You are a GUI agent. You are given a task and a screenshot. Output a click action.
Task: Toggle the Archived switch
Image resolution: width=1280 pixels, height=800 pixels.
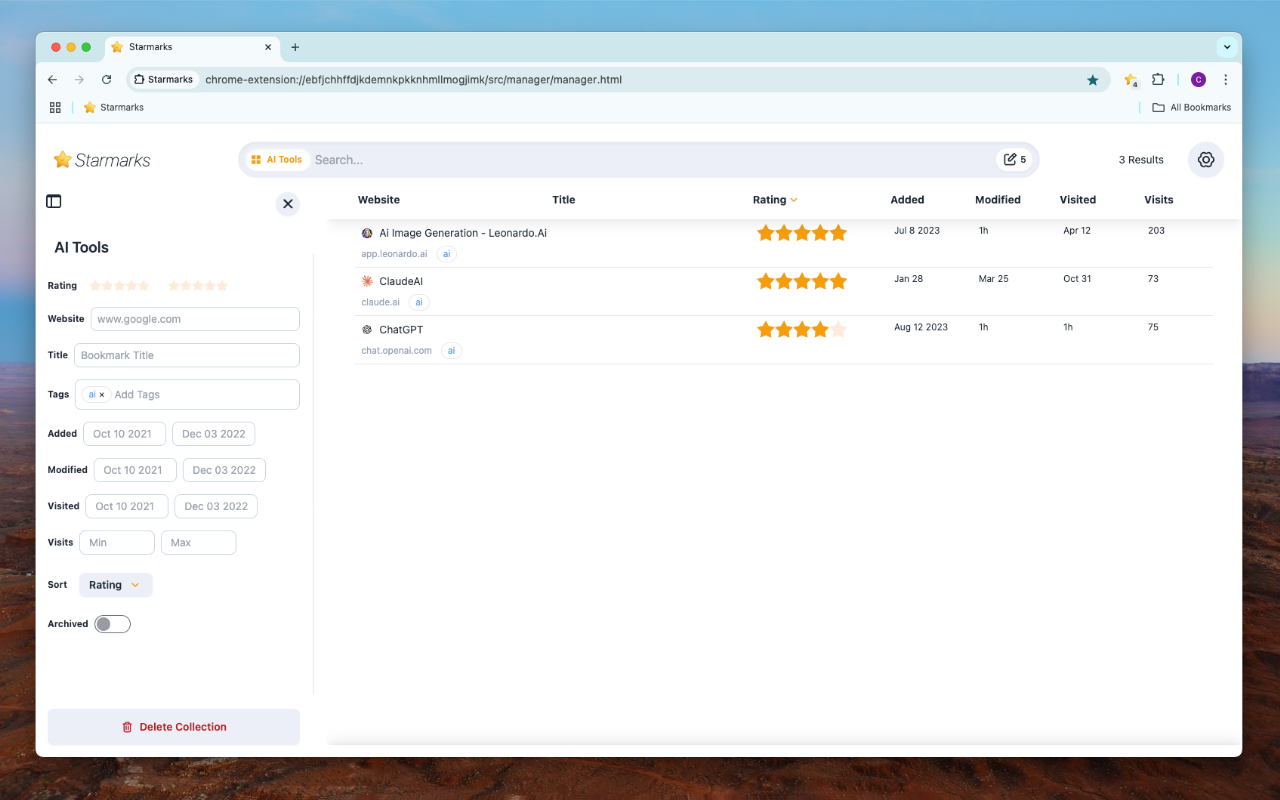pos(112,624)
